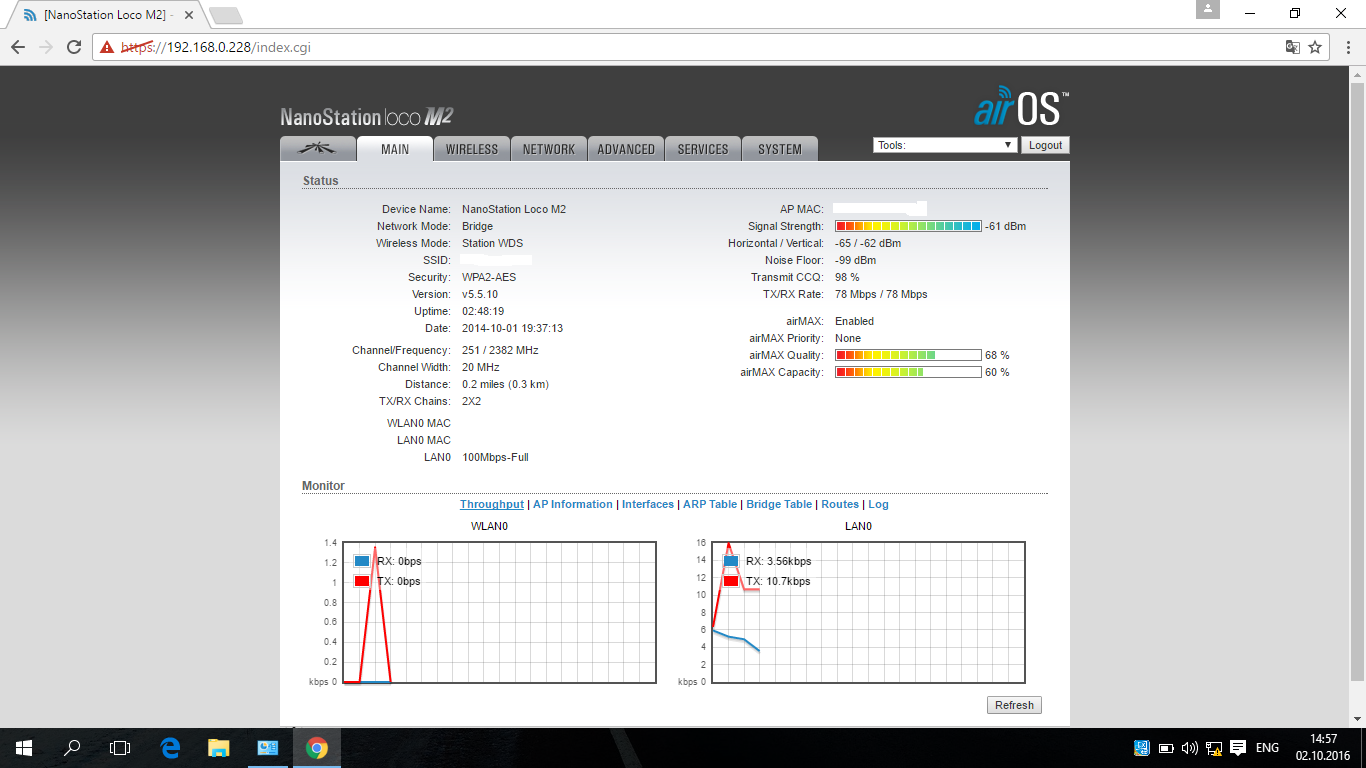The width and height of the screenshot is (1366, 768).
Task: Click the Refresh button below the graphs
Action: (1014, 705)
